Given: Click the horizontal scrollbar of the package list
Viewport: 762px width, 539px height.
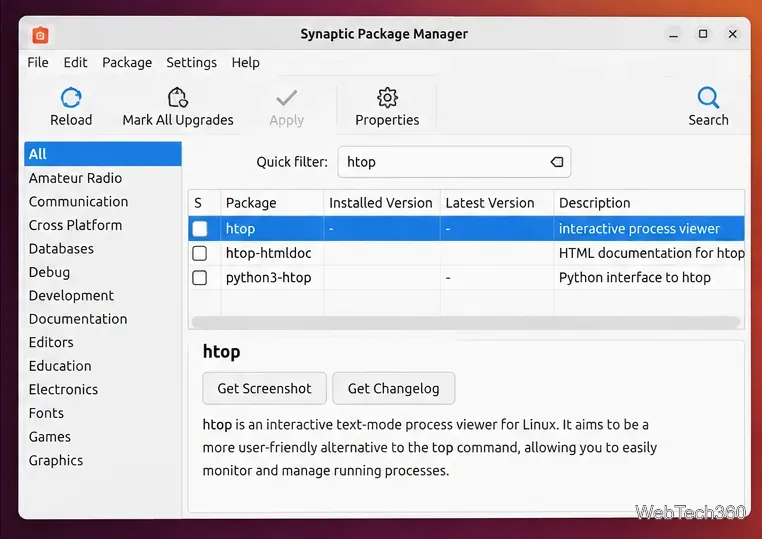Looking at the screenshot, I should click(x=466, y=322).
